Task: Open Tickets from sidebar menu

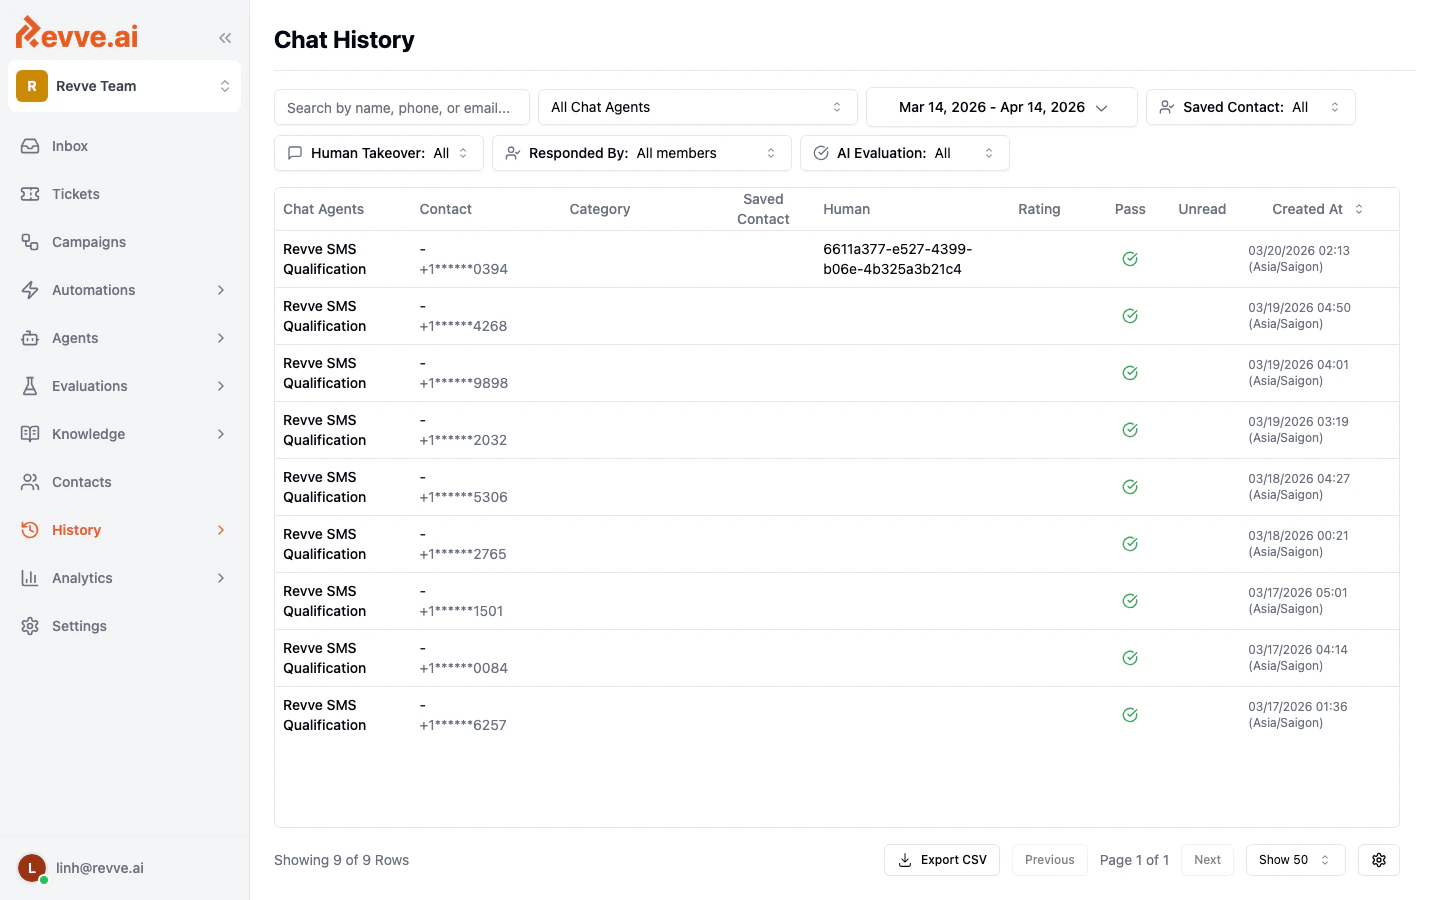Action: (x=124, y=194)
